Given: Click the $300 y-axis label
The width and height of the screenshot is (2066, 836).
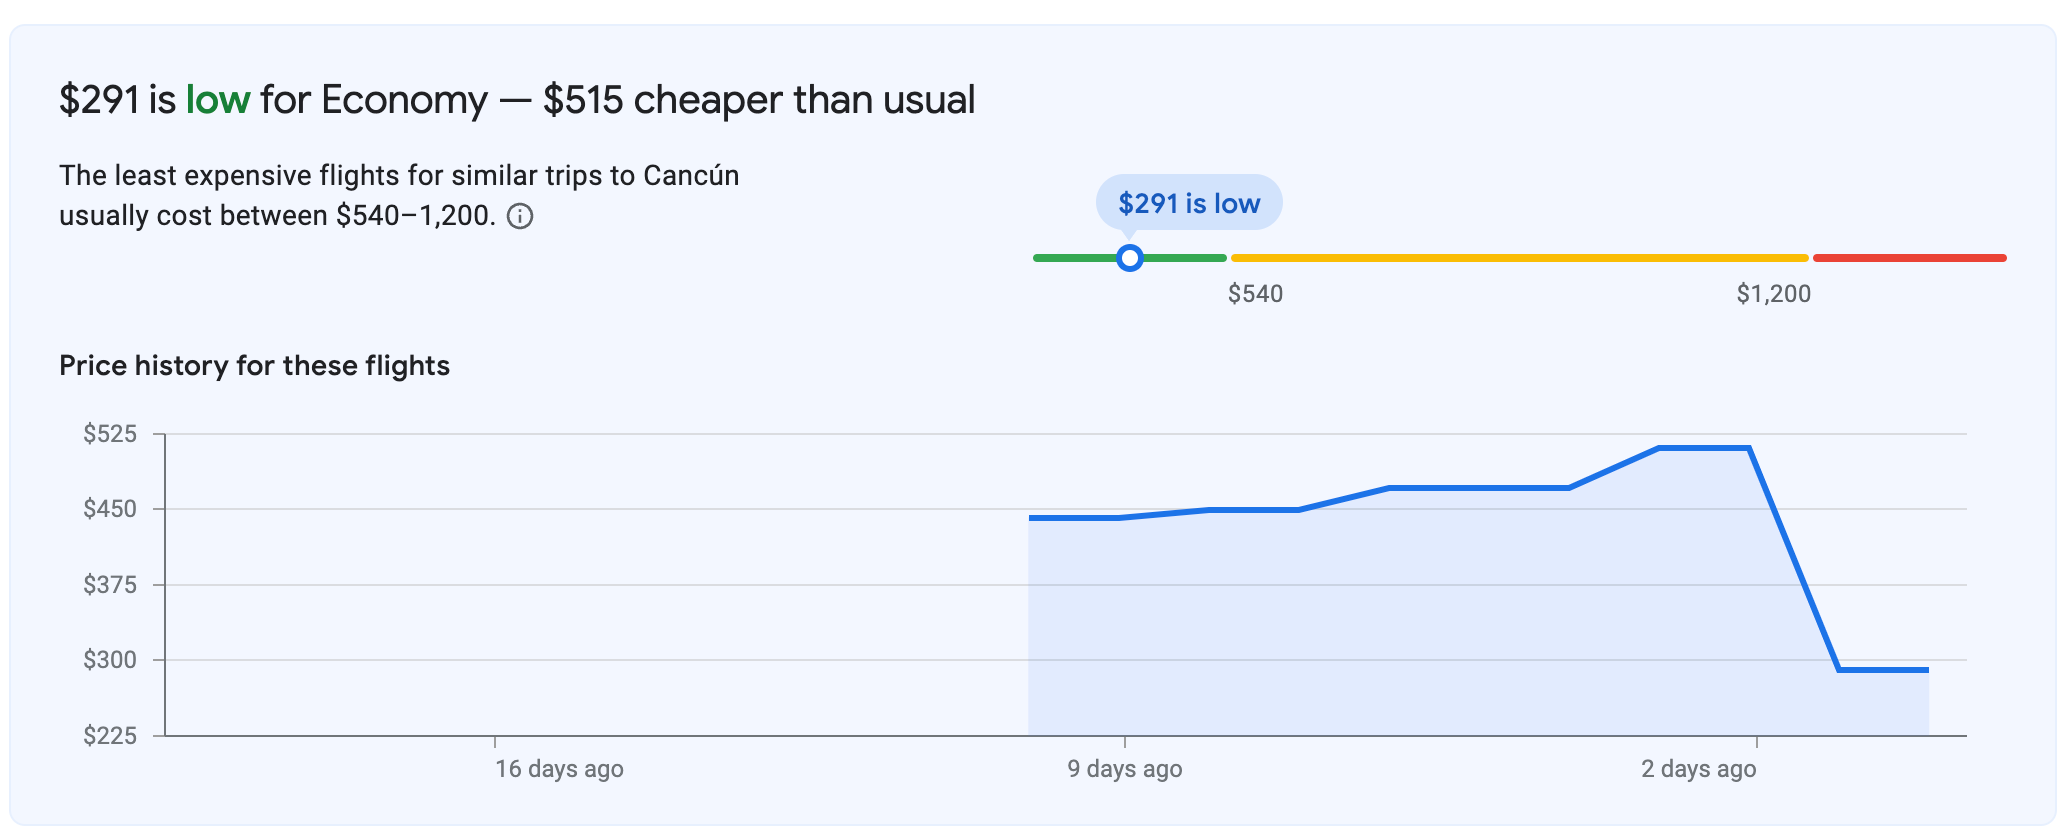Looking at the screenshot, I should (110, 660).
